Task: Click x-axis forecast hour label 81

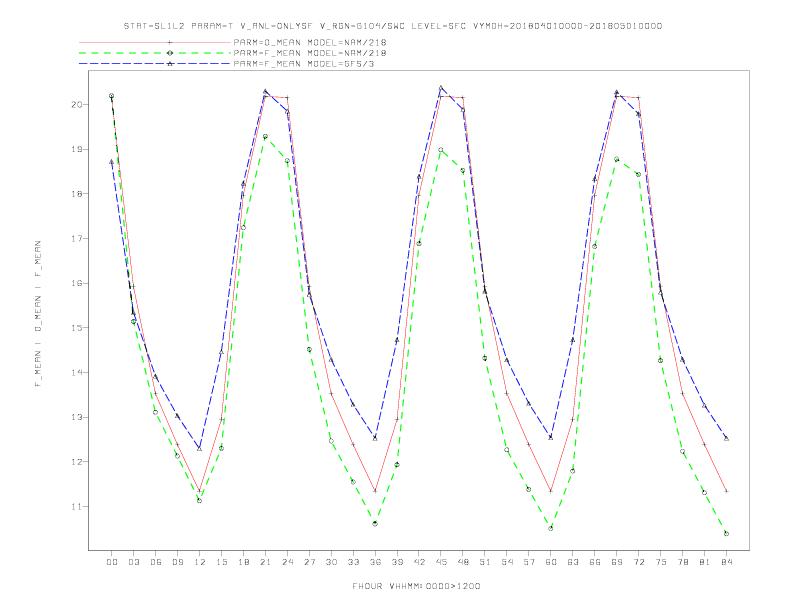Action: pos(705,562)
